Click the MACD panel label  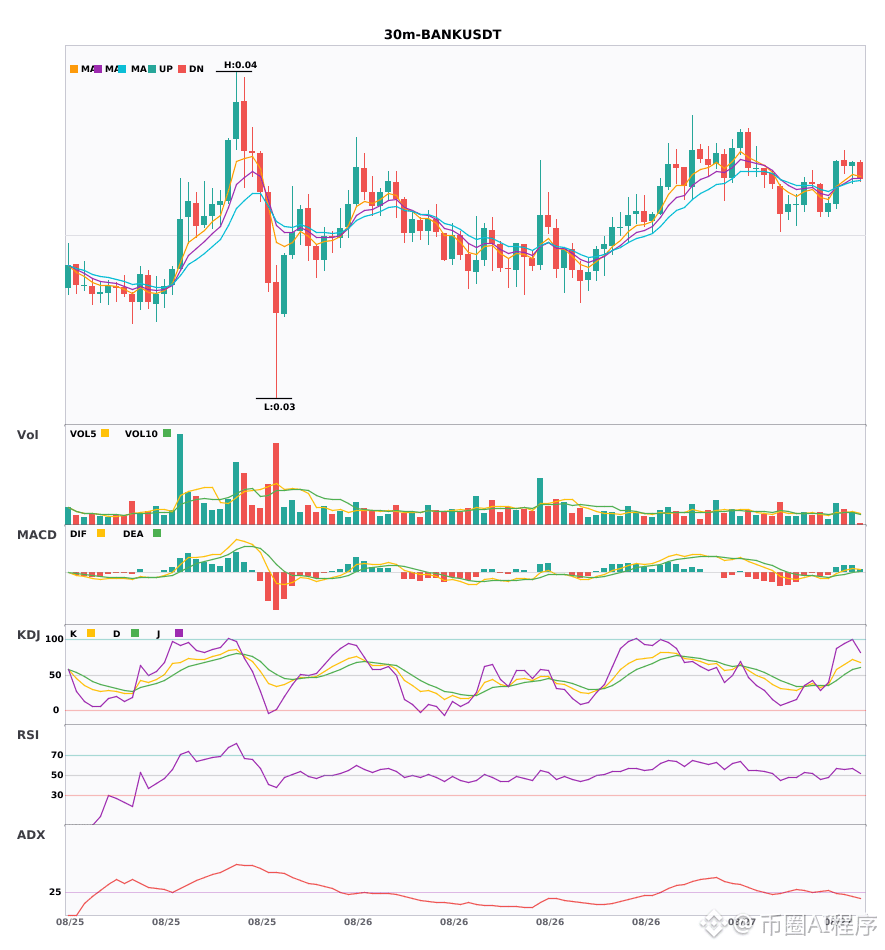36,535
